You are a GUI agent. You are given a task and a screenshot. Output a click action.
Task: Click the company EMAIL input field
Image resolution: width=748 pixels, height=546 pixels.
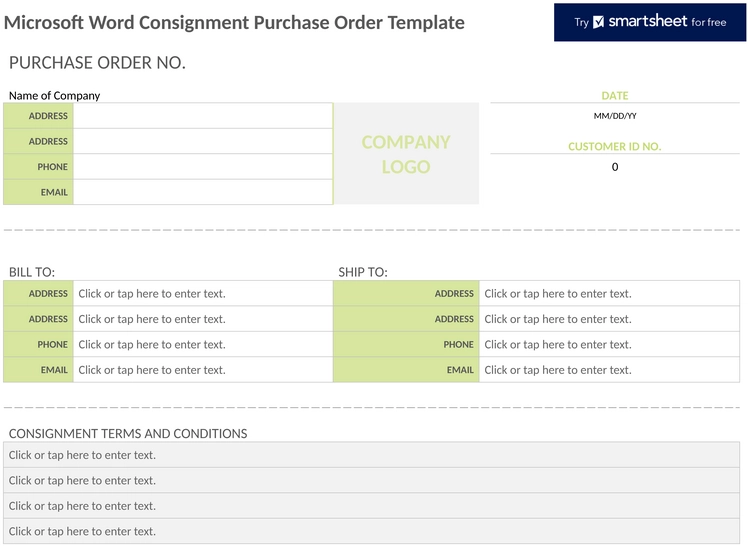pyautogui.click(x=203, y=192)
